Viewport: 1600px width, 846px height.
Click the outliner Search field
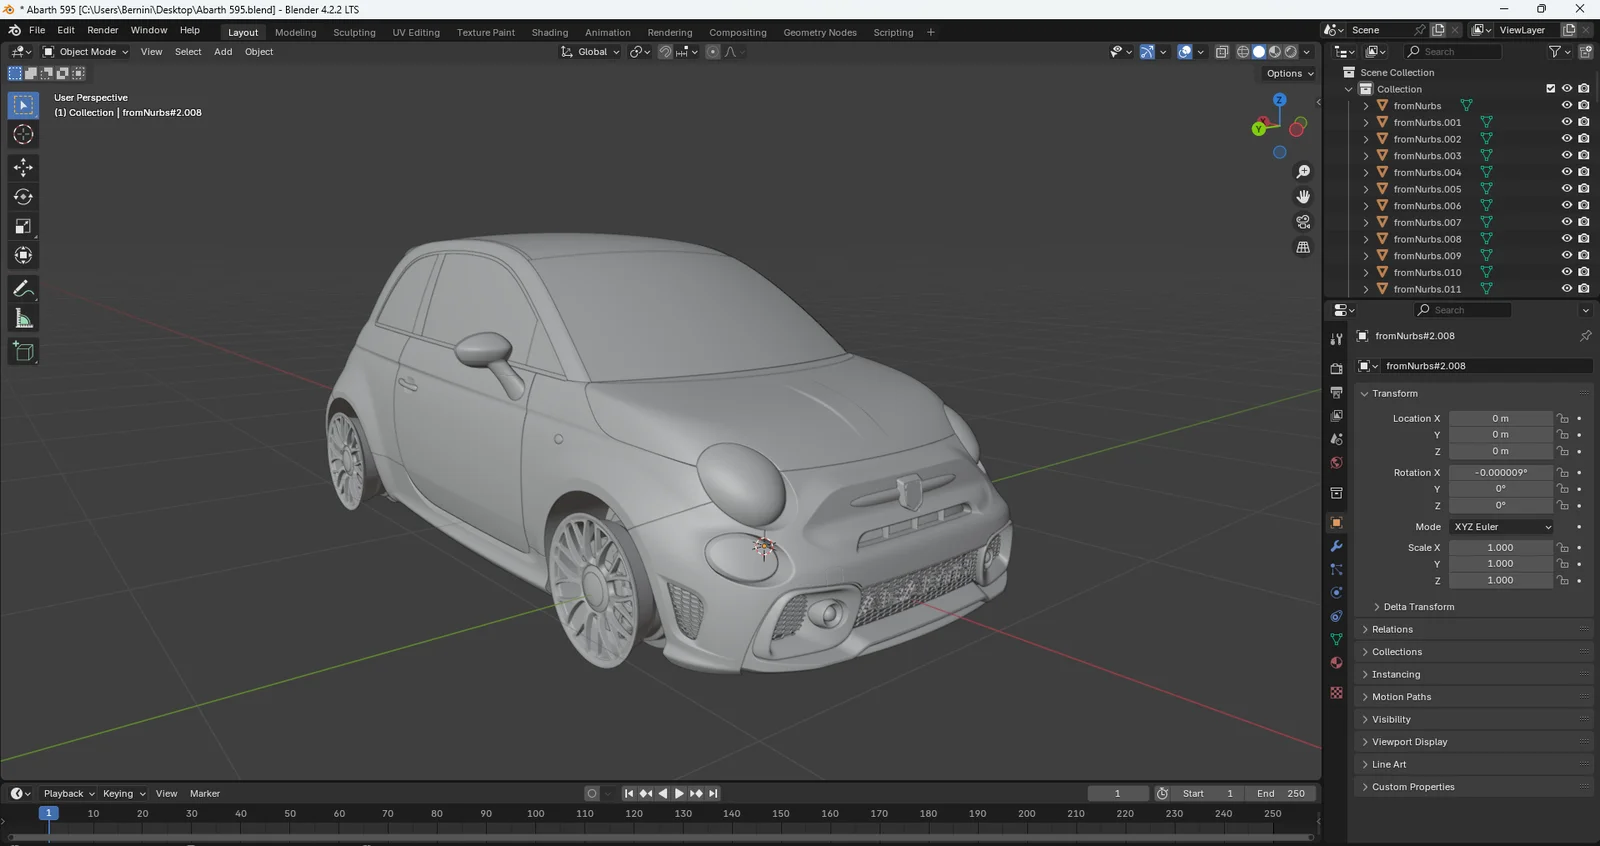tap(1452, 52)
